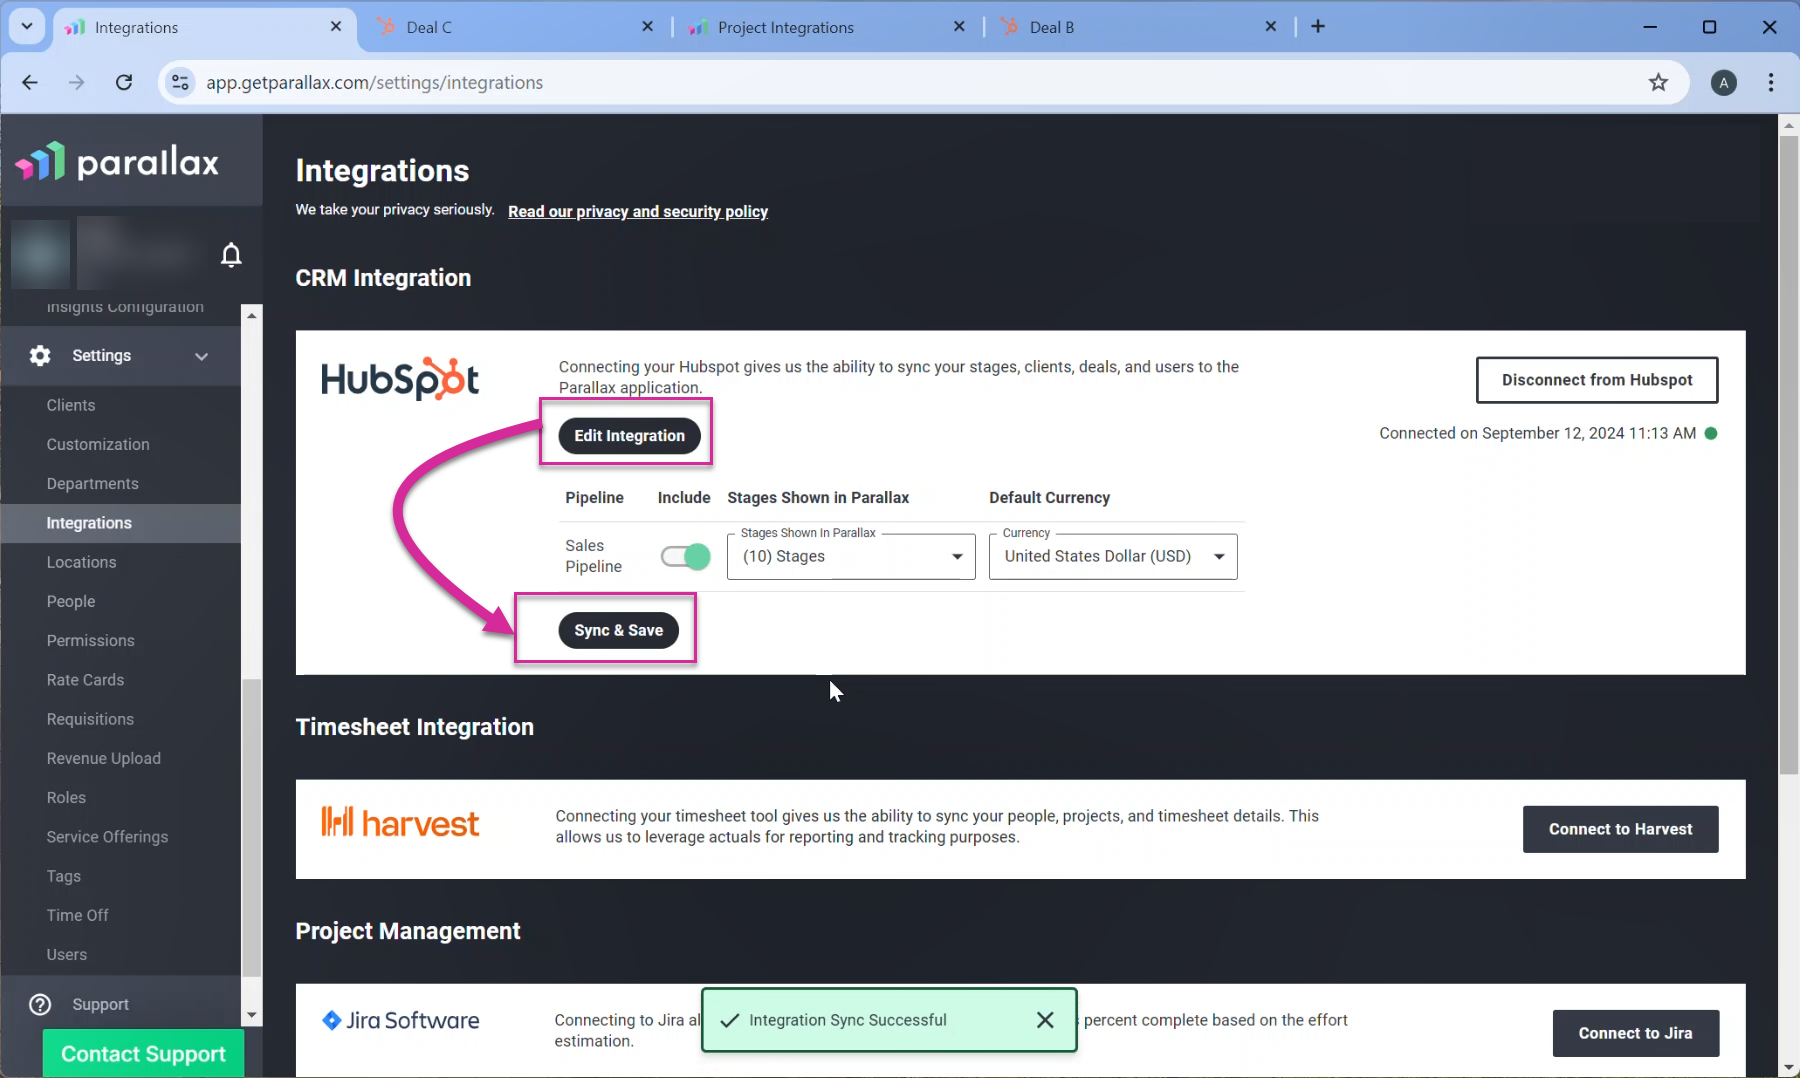Toggle Sales Pipeline include switch

click(x=685, y=556)
